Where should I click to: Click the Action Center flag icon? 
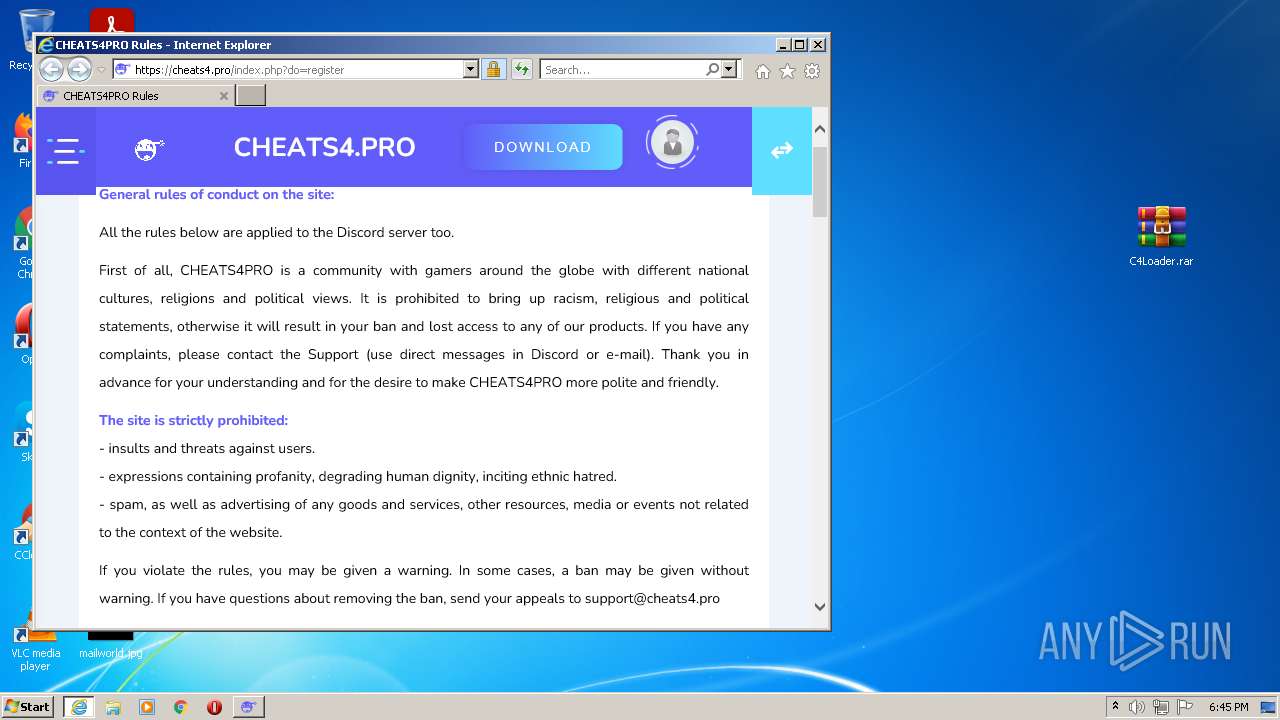1186,707
